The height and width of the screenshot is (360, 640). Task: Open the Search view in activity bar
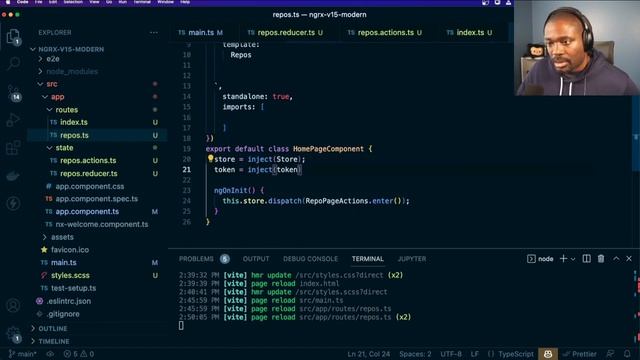(13, 63)
